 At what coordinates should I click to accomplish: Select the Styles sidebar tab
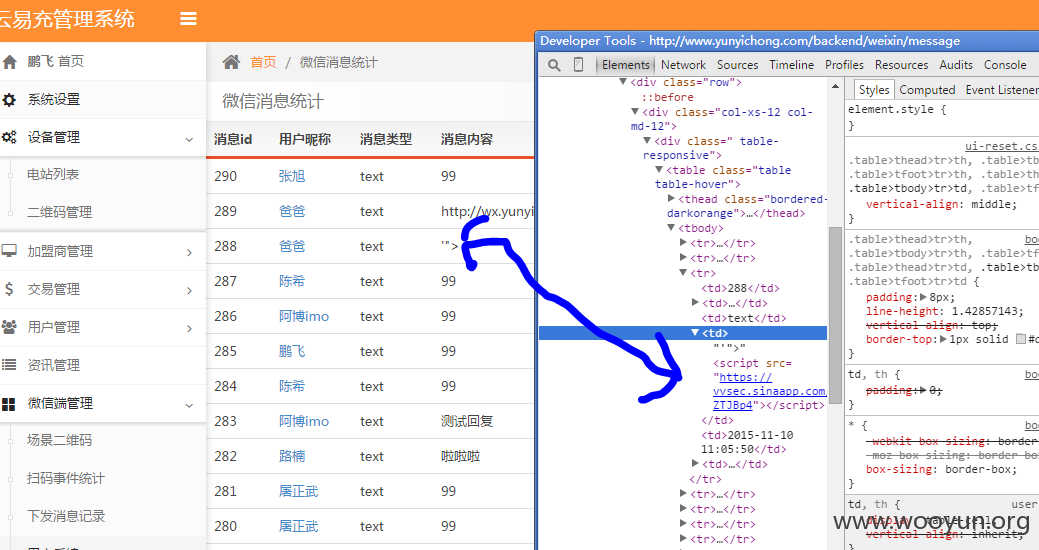tap(874, 89)
